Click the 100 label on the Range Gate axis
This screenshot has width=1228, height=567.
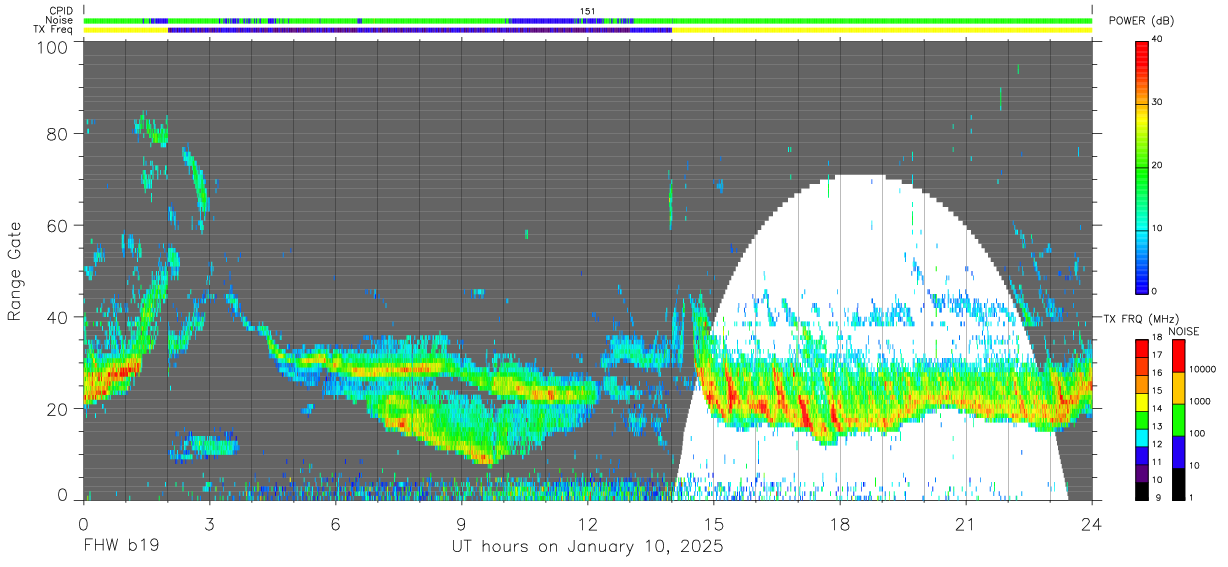[52, 47]
